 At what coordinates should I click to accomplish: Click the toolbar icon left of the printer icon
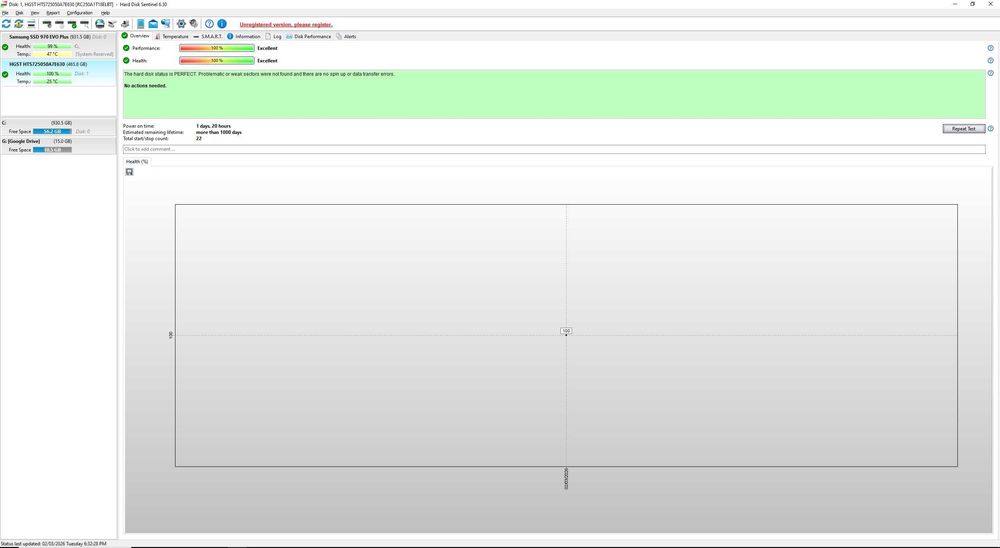(112, 24)
